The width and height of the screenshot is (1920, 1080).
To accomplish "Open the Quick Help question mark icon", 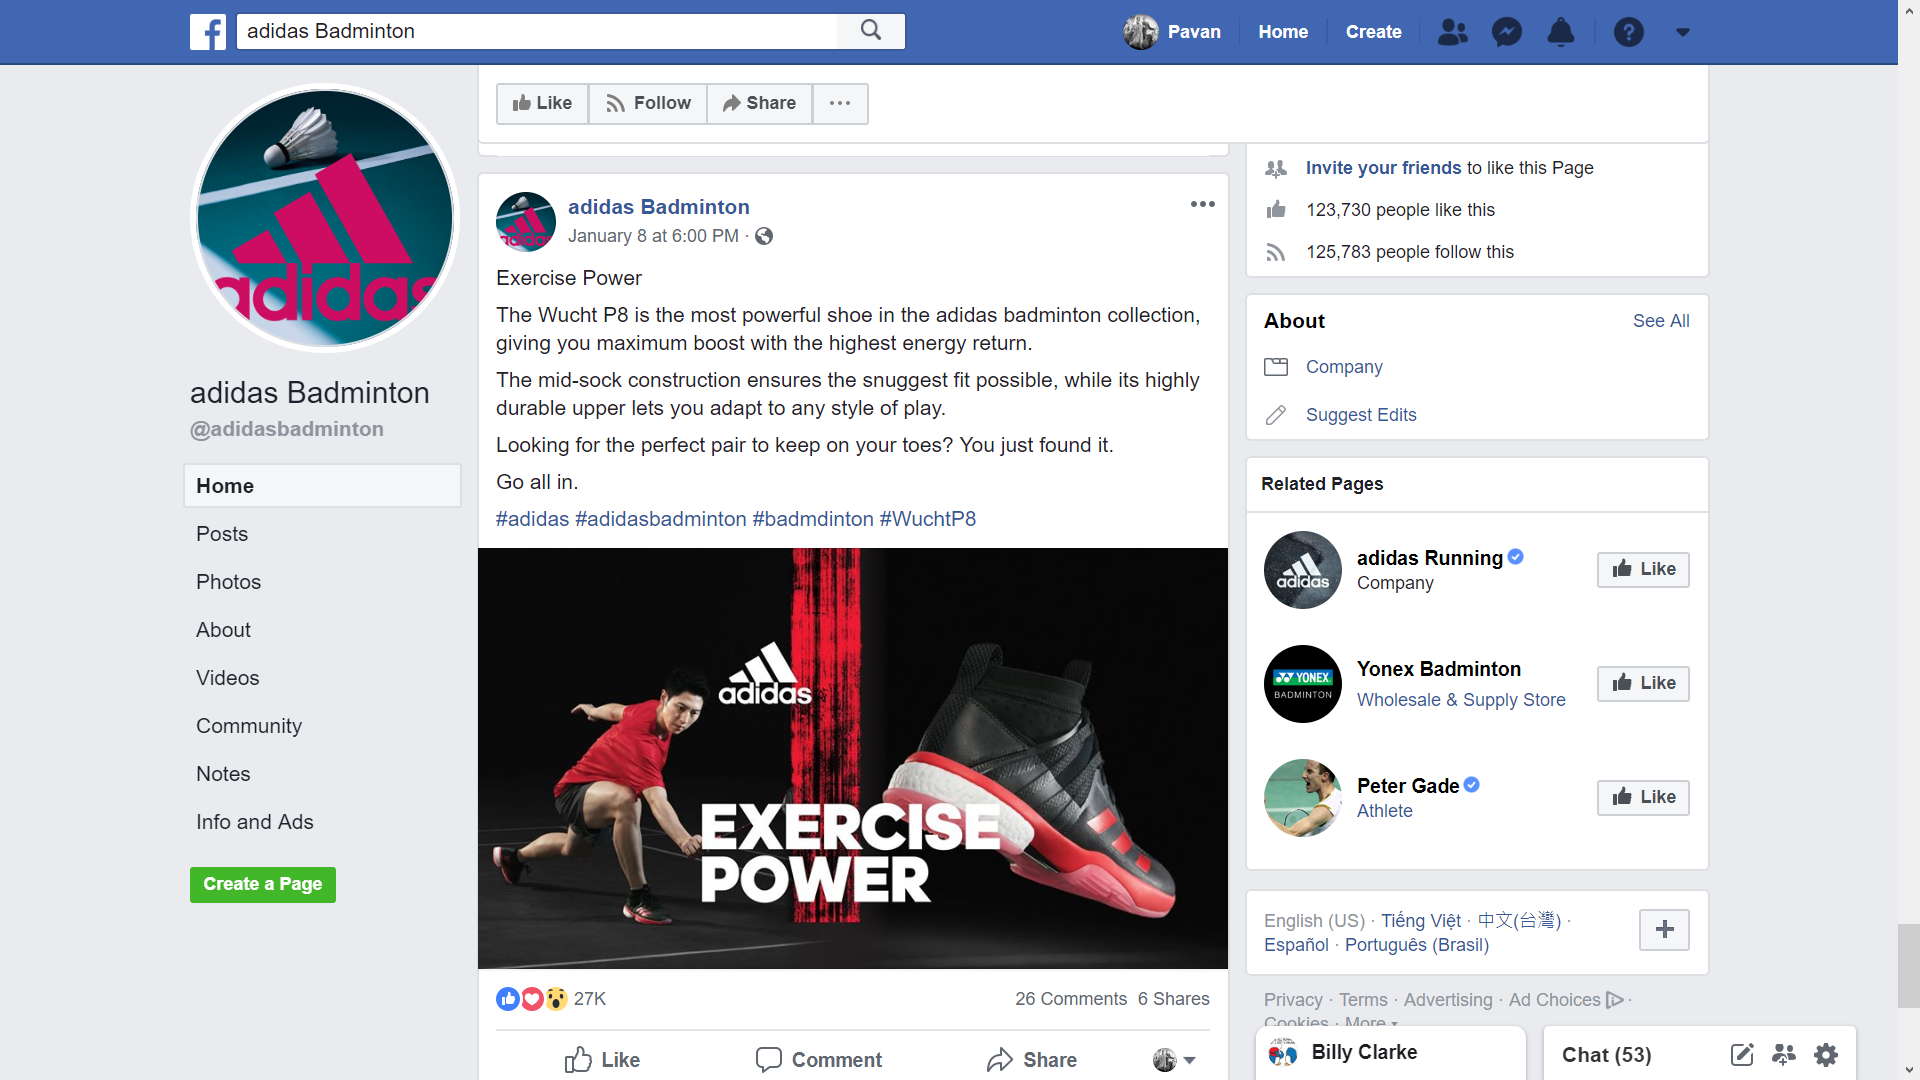I will coord(1628,32).
